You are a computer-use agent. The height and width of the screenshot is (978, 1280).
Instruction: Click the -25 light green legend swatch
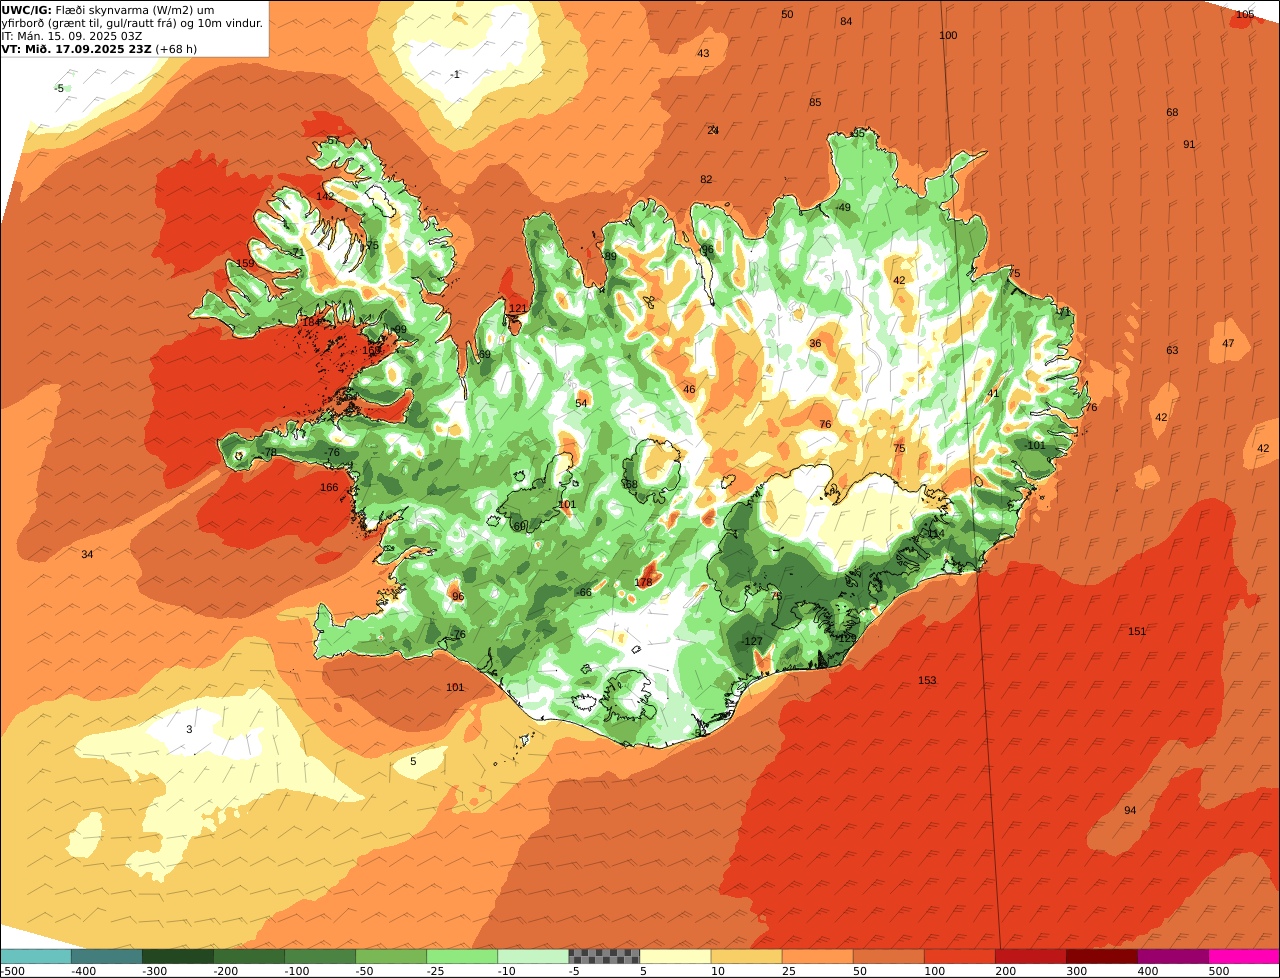click(462, 956)
